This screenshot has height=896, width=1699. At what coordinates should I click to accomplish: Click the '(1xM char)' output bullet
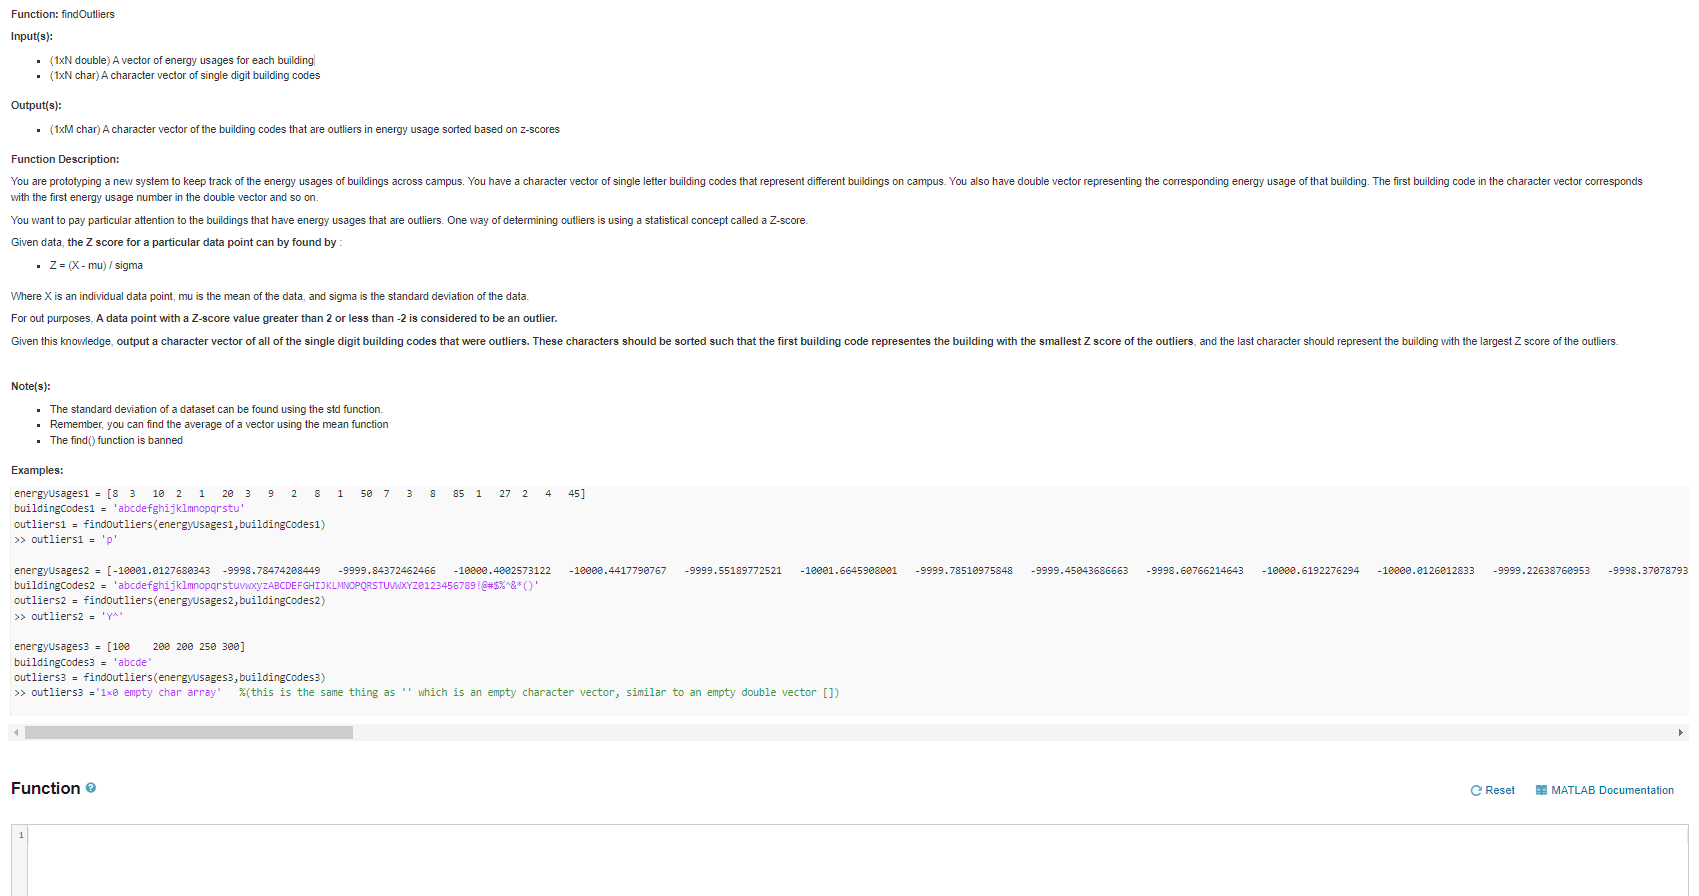tap(305, 129)
